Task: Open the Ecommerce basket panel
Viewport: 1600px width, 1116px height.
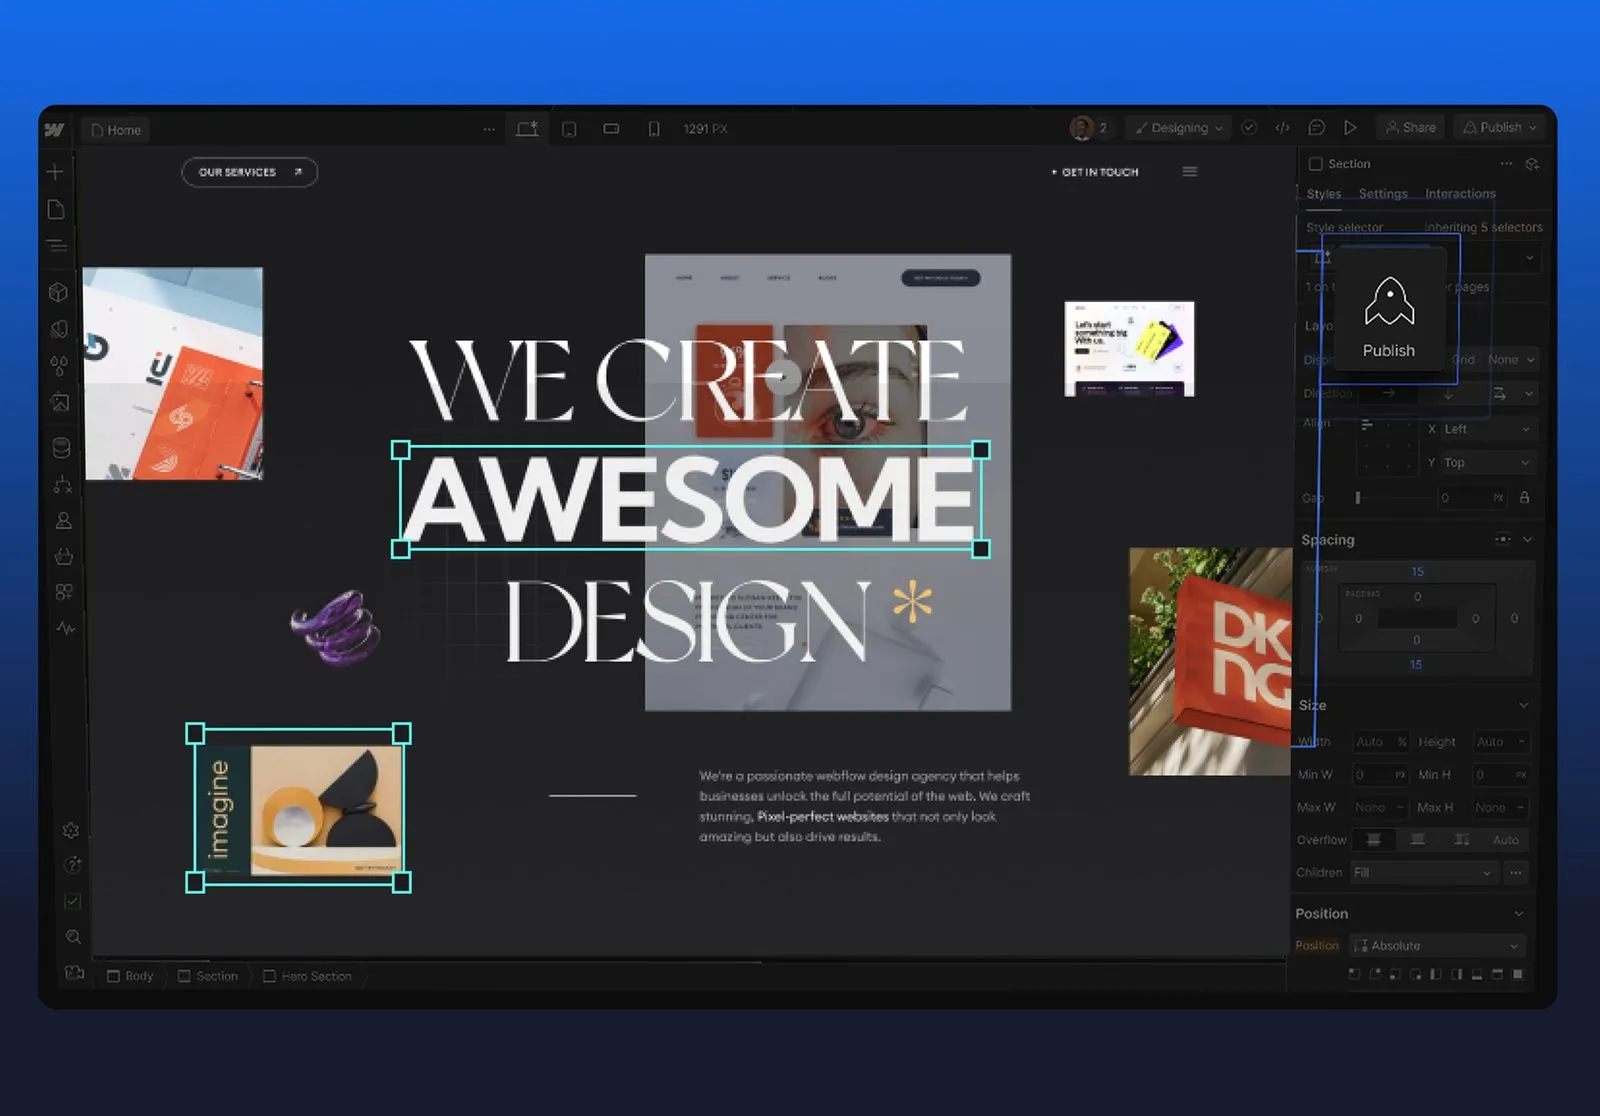Action: click(x=64, y=556)
